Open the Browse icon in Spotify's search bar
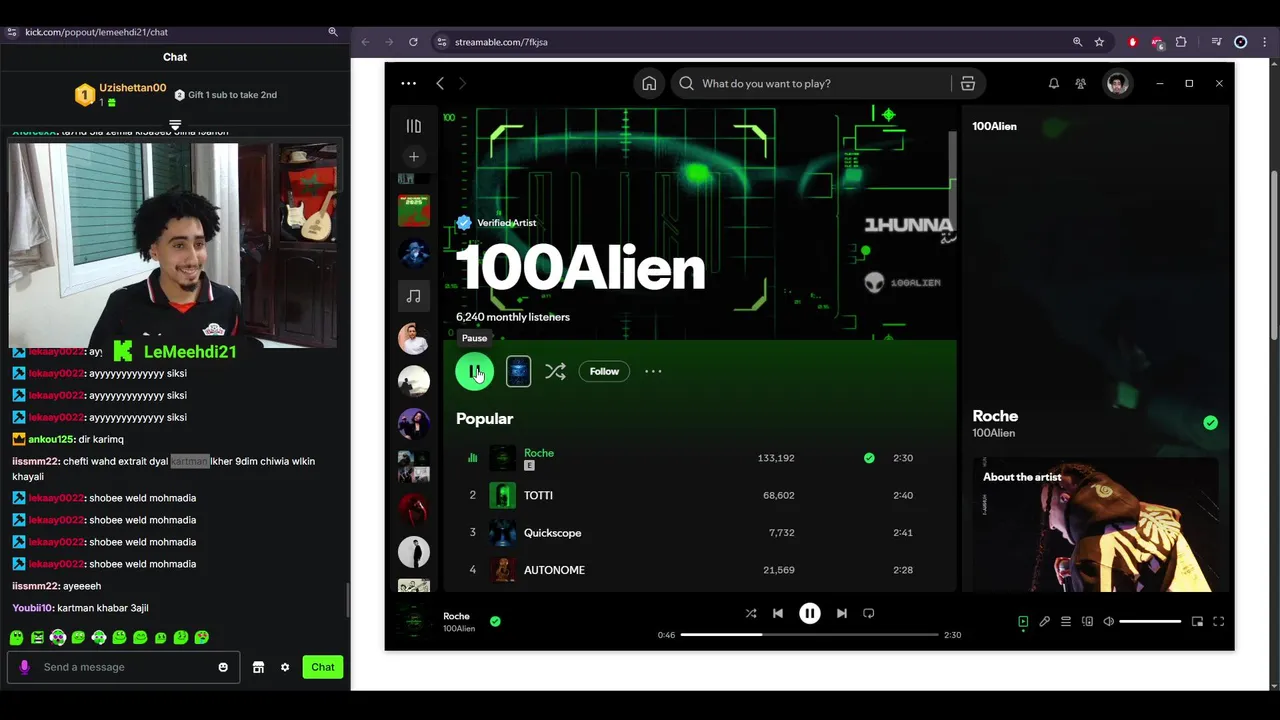 pyautogui.click(x=968, y=84)
